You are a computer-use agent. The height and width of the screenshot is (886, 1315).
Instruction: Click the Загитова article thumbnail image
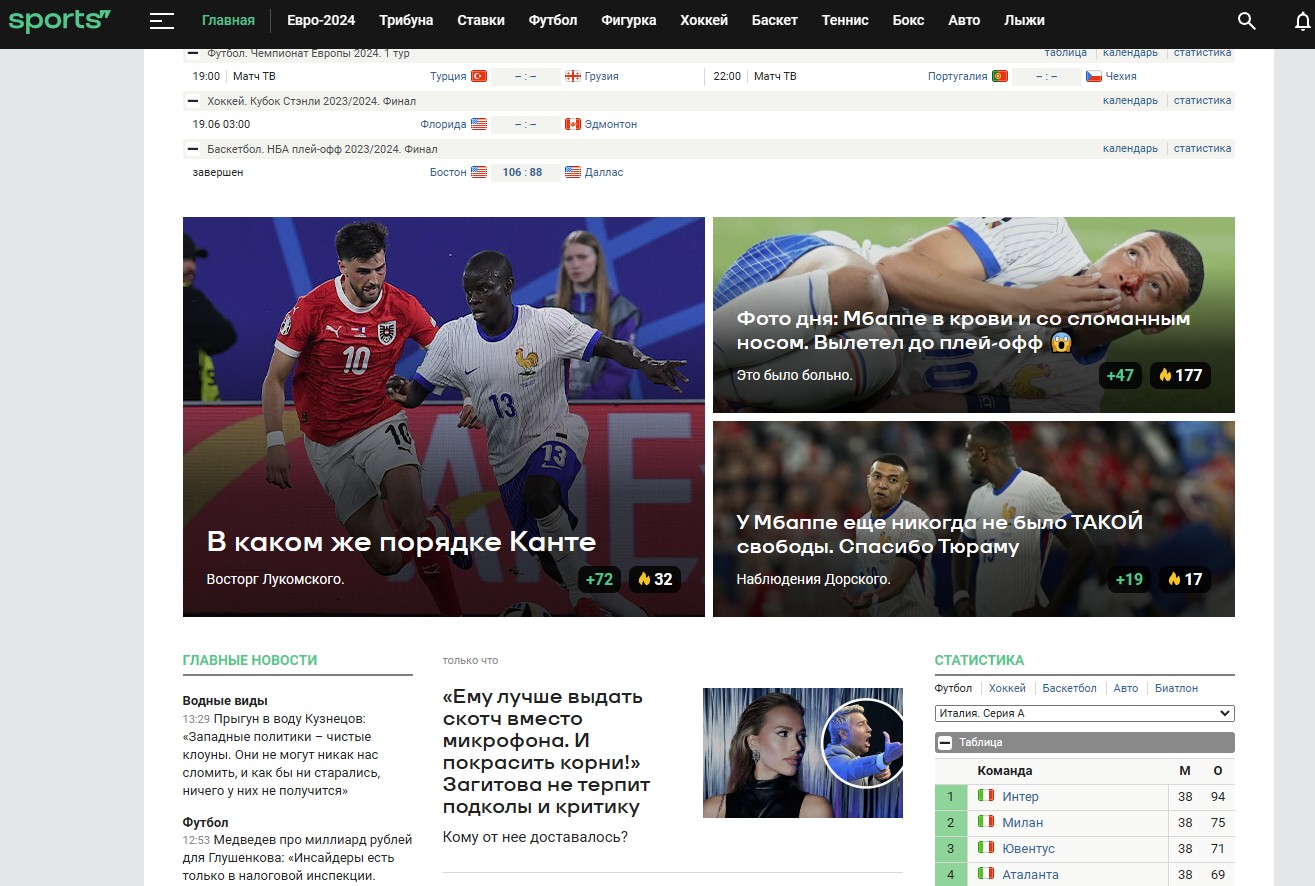(x=803, y=753)
